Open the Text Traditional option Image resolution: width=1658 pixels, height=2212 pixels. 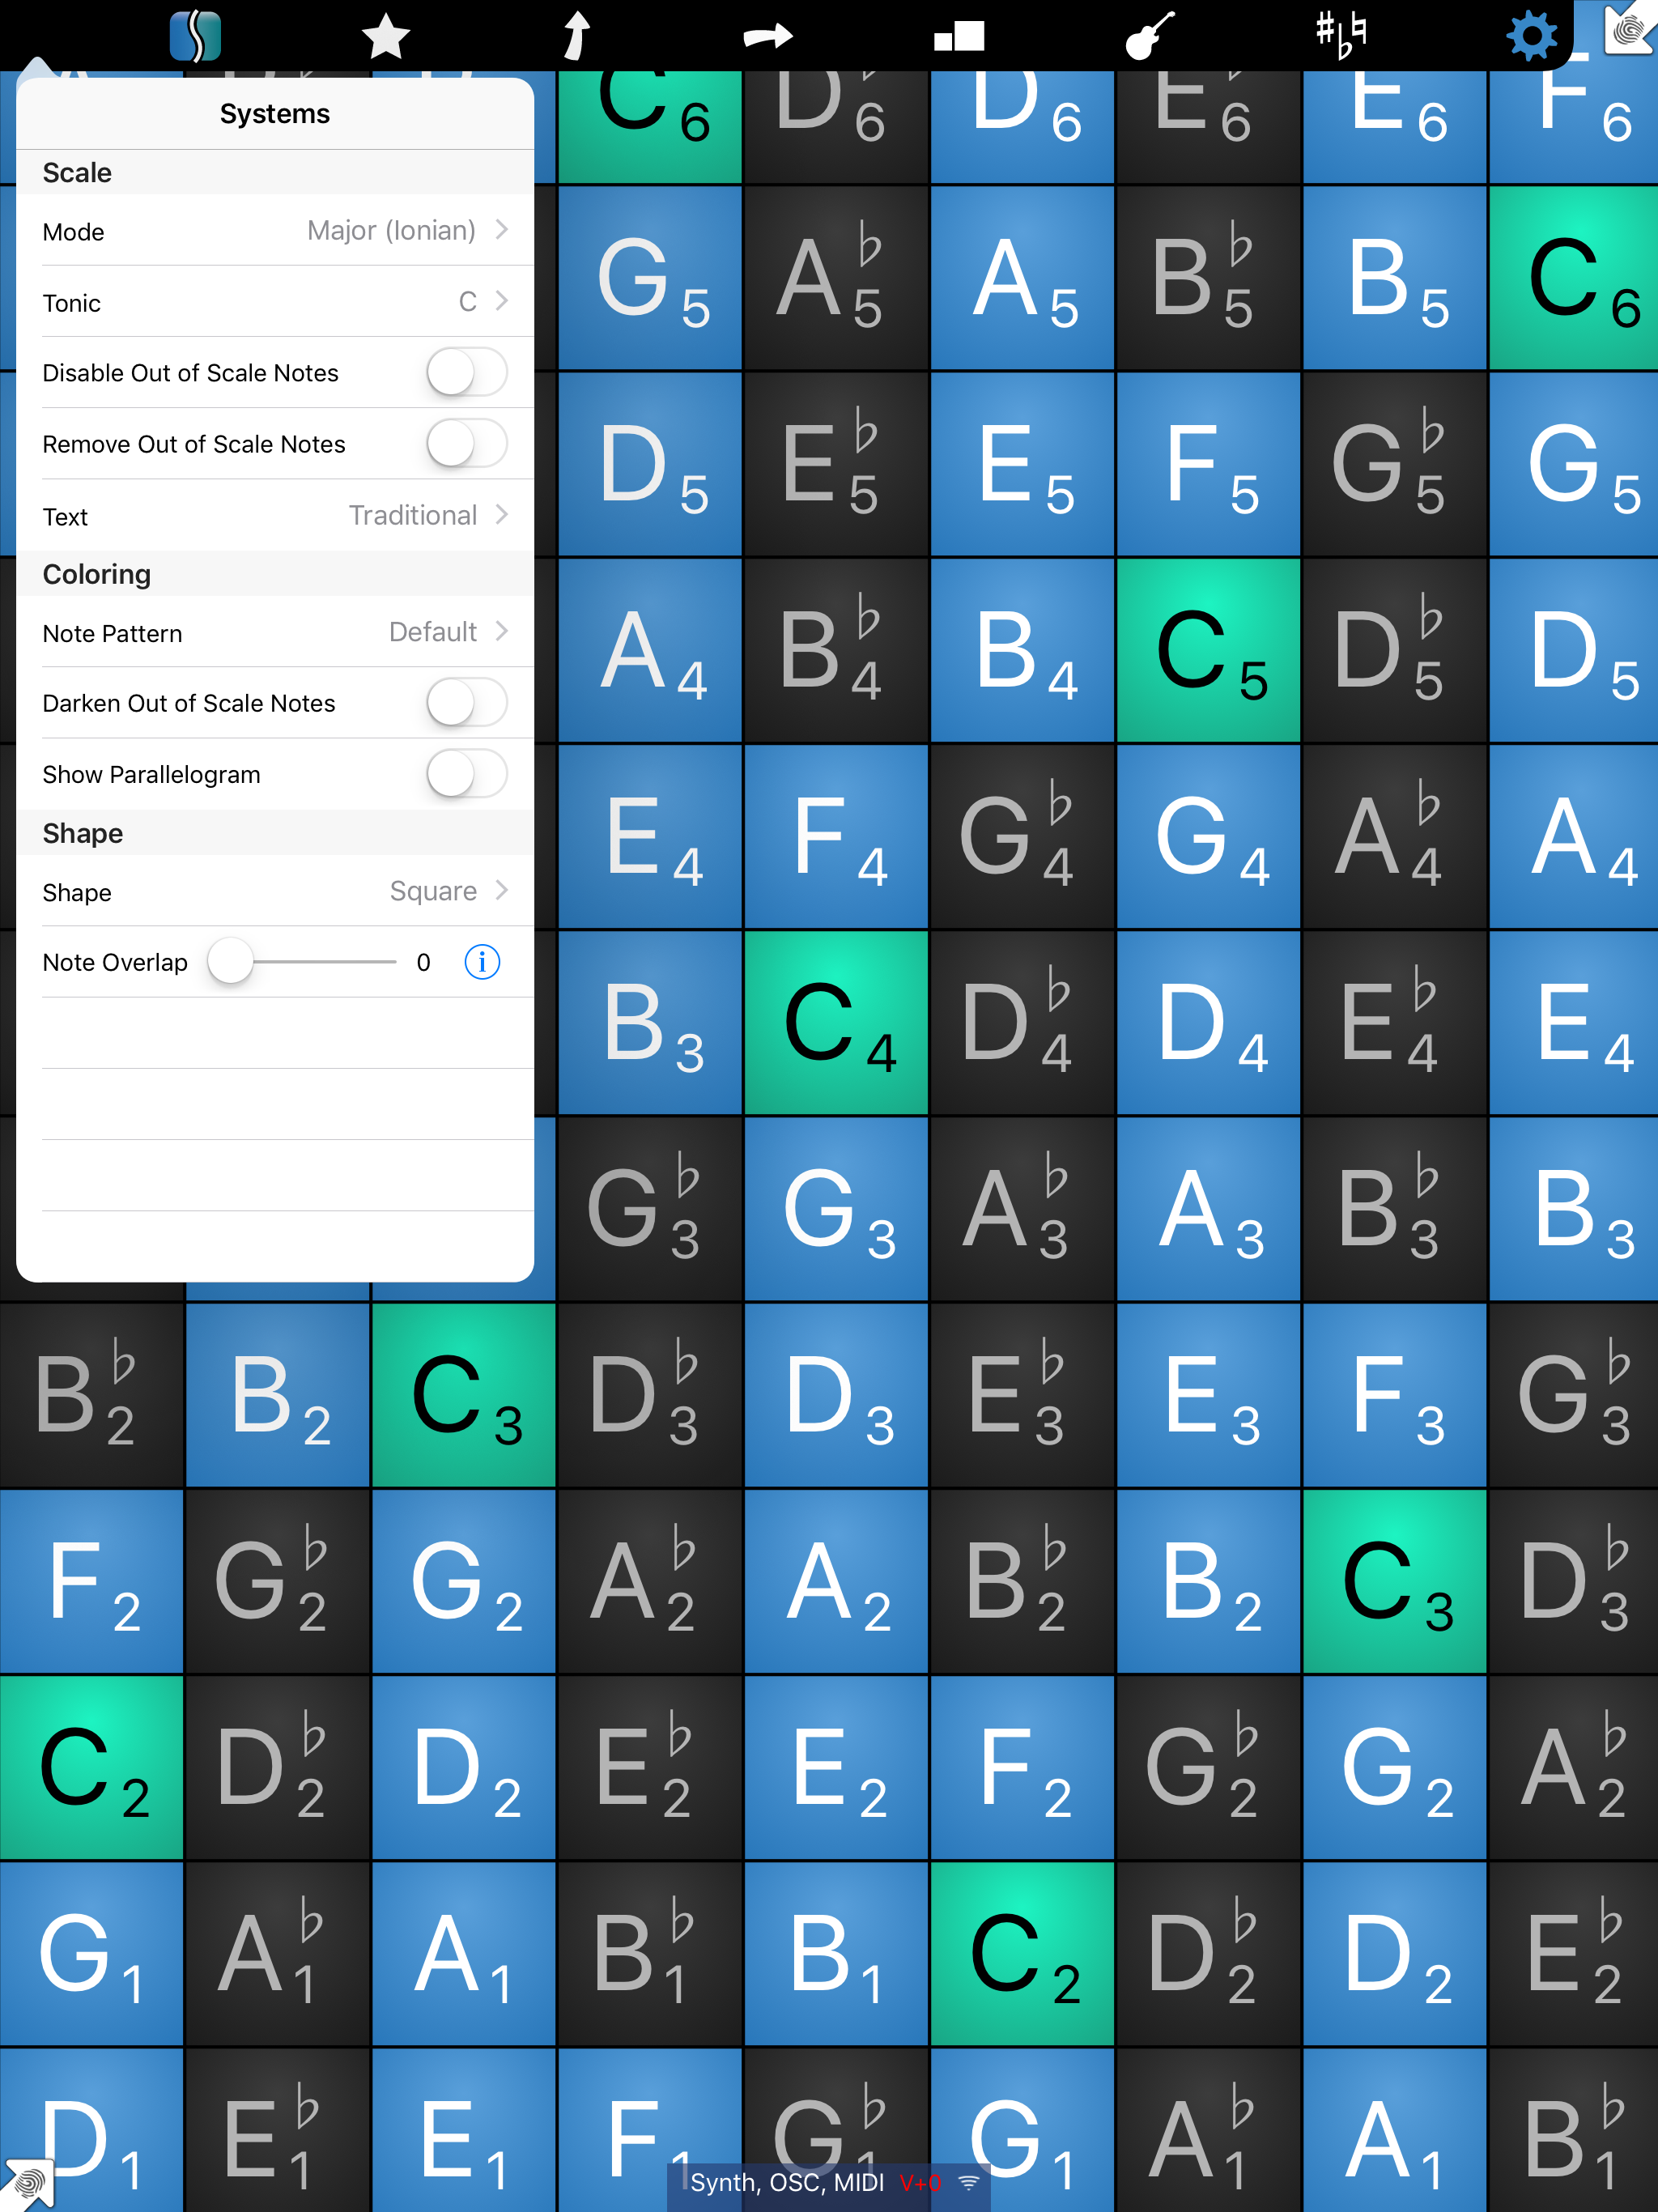click(275, 516)
